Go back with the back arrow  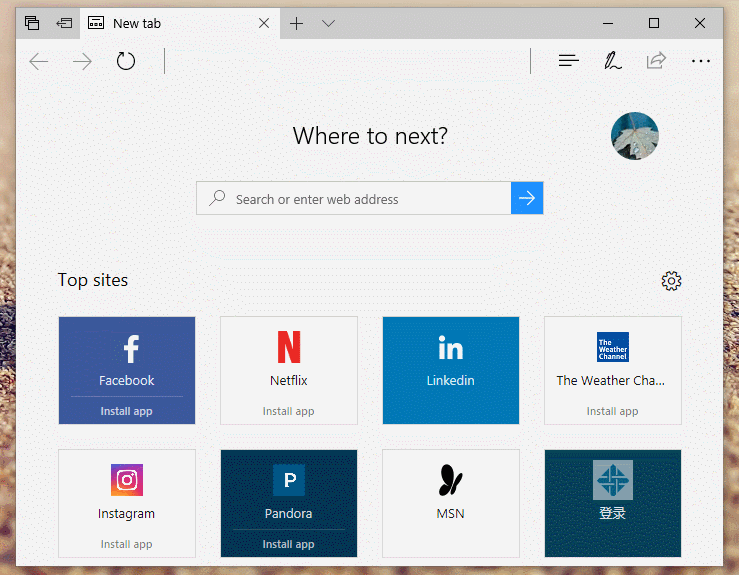tap(39, 61)
